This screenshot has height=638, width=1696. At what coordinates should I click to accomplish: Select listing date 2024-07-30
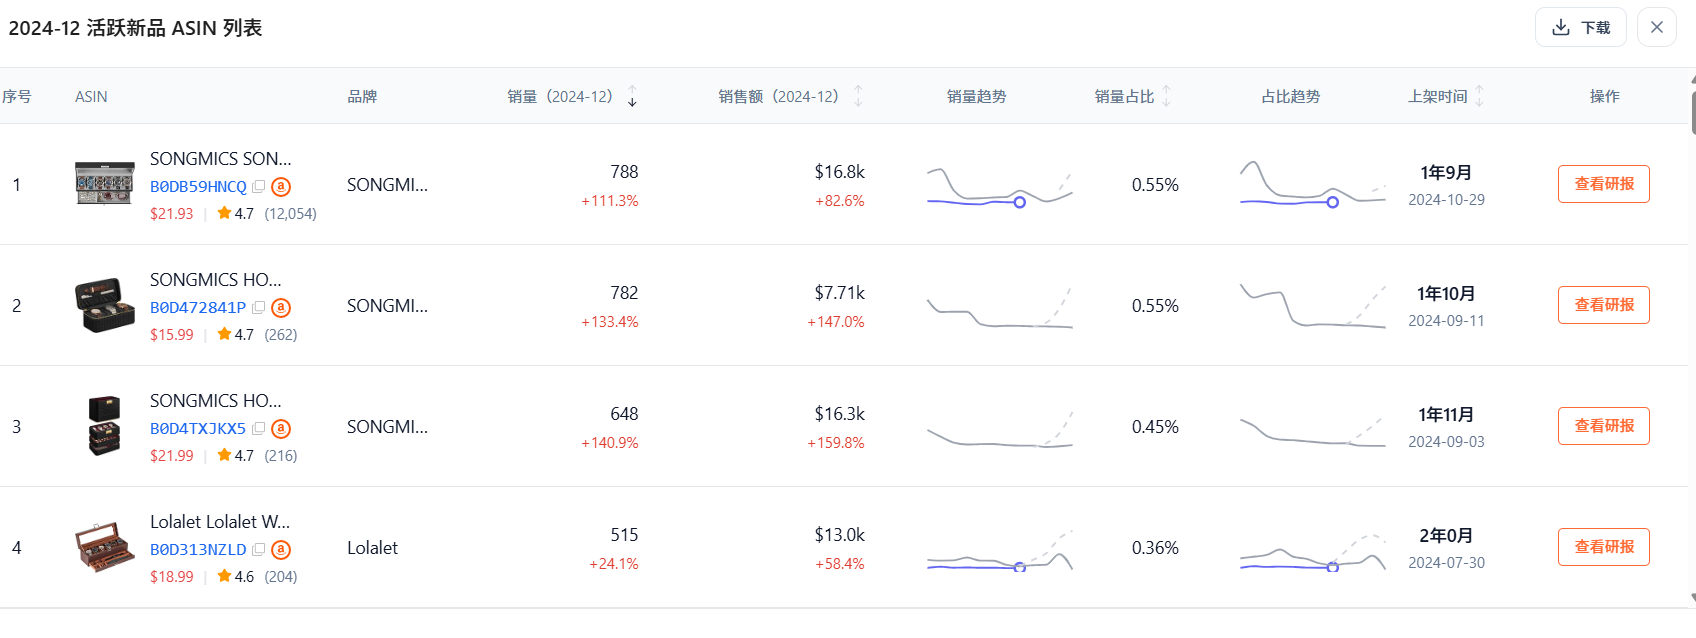[x=1446, y=563]
